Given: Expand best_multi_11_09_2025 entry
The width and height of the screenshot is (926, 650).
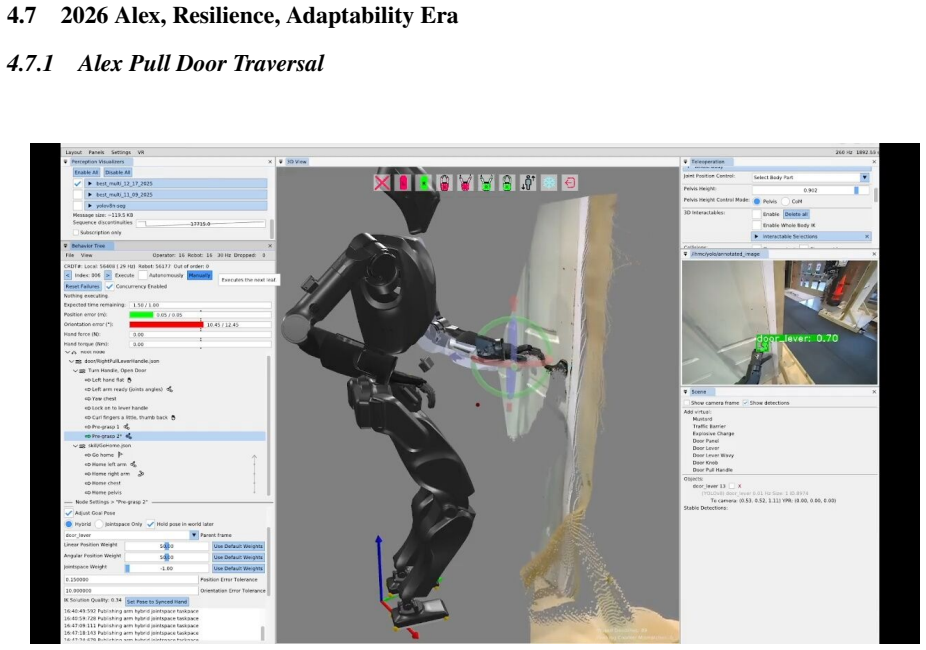Looking at the screenshot, I should [x=90, y=194].
